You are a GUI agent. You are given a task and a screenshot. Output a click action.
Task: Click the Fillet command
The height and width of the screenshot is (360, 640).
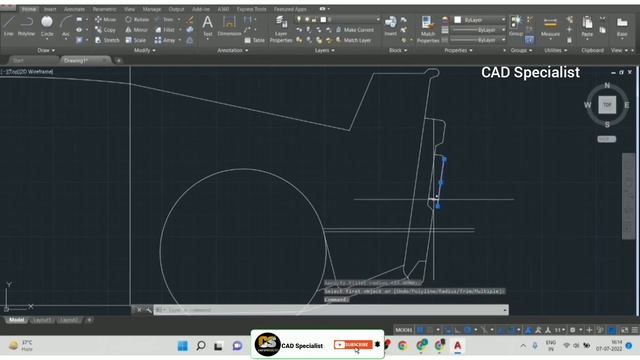(x=165, y=30)
